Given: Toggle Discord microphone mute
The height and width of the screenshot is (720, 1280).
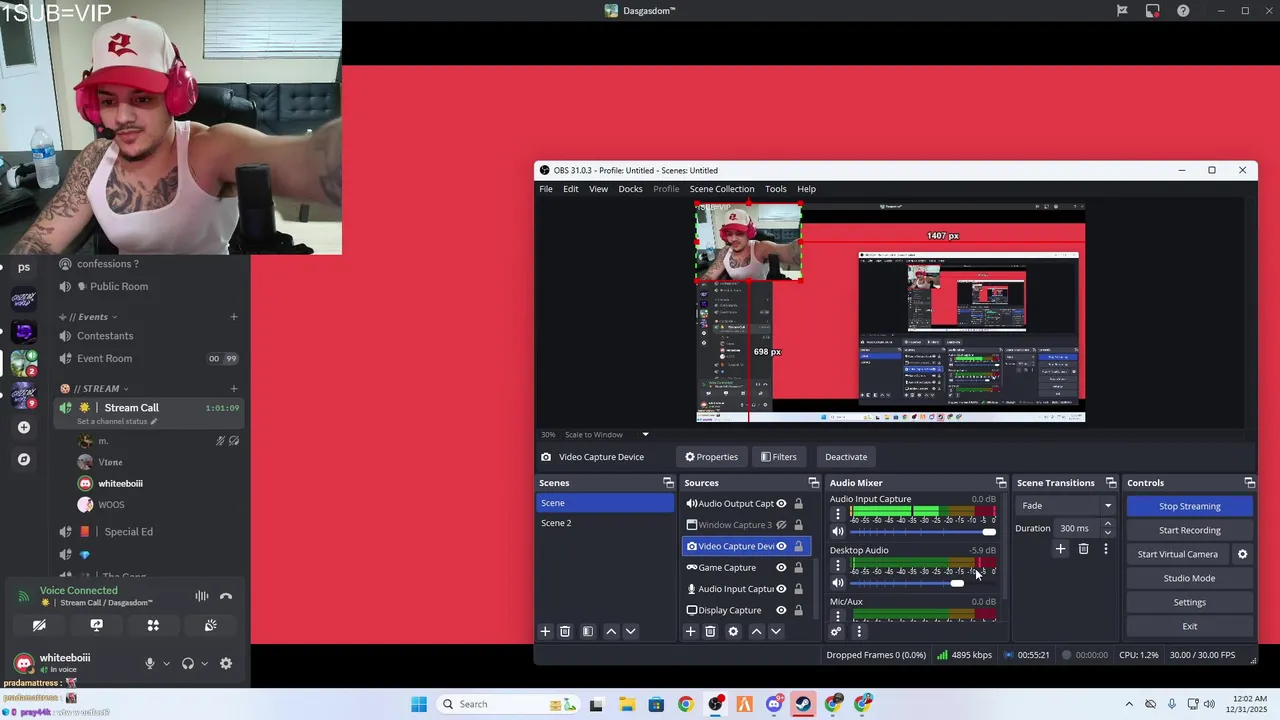Looking at the screenshot, I should pyautogui.click(x=150, y=663).
